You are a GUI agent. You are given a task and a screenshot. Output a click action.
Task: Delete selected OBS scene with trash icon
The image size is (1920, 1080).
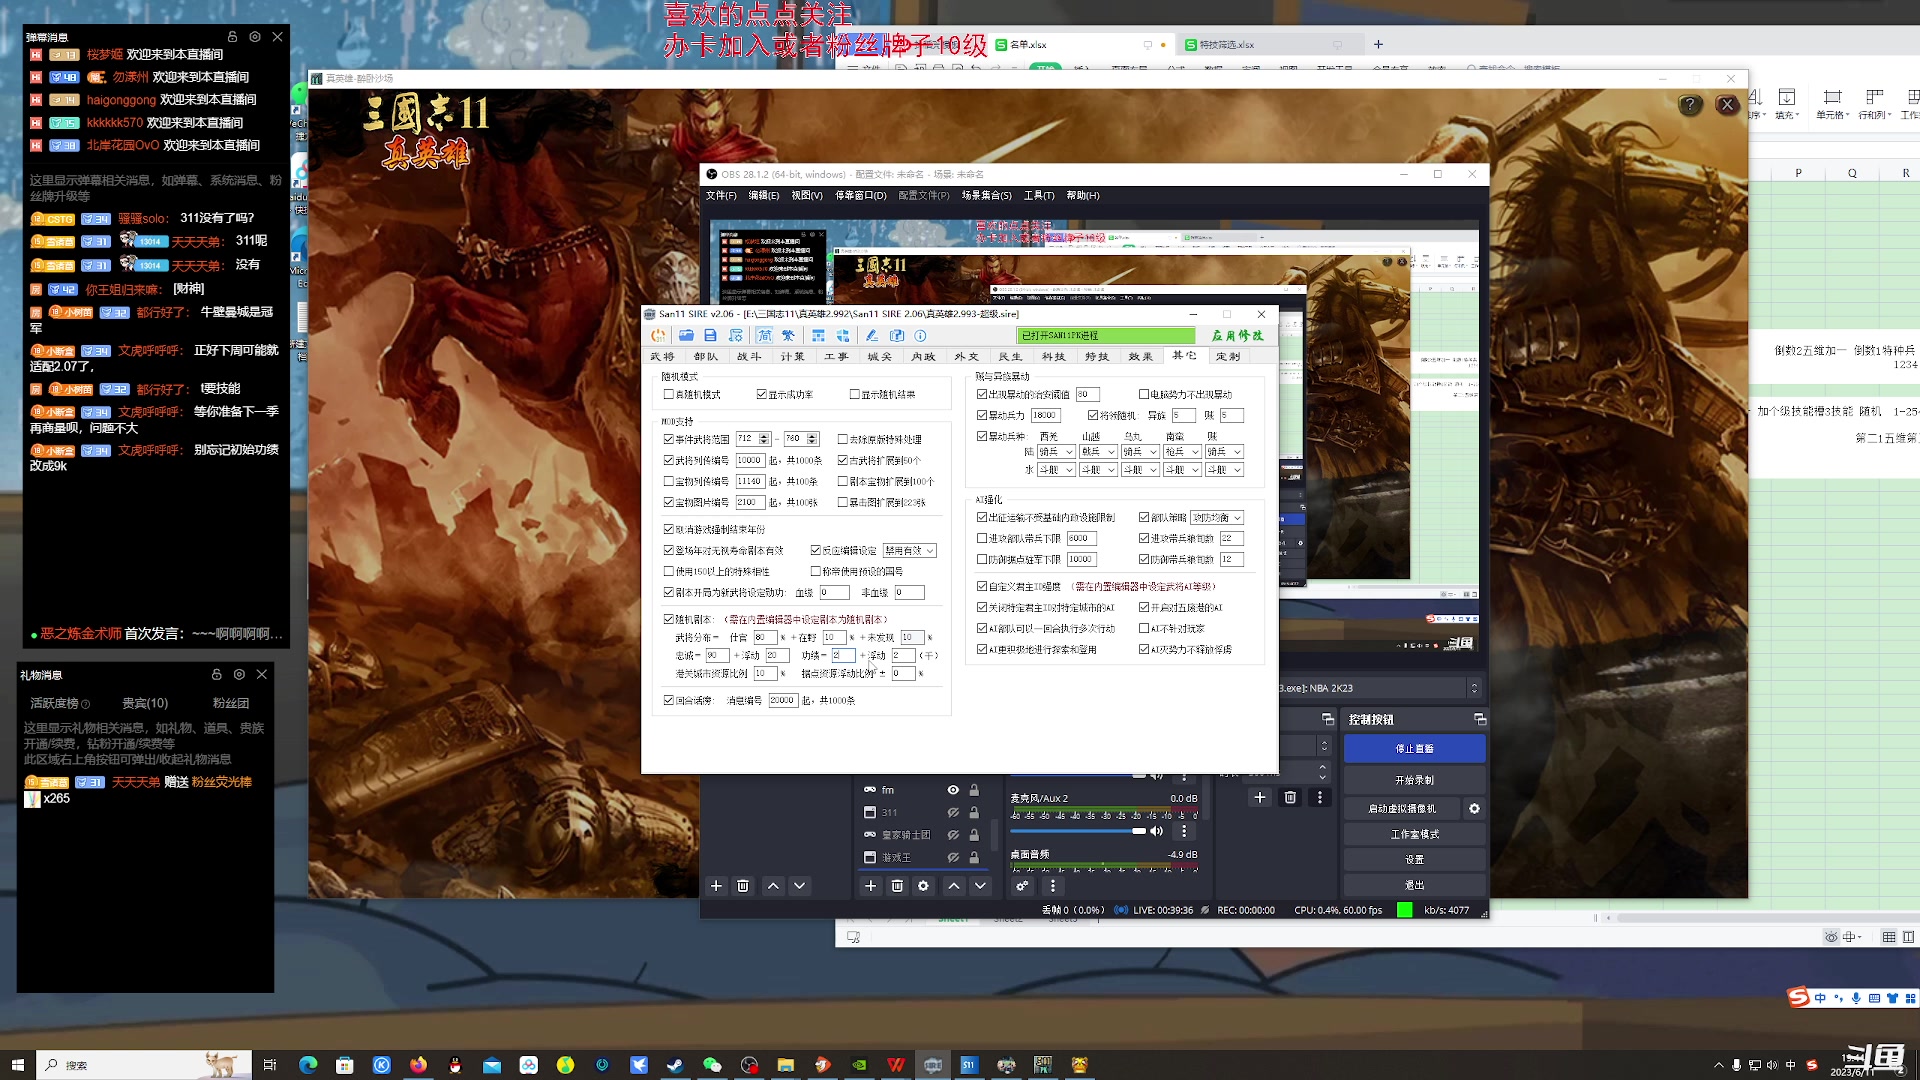click(x=743, y=886)
